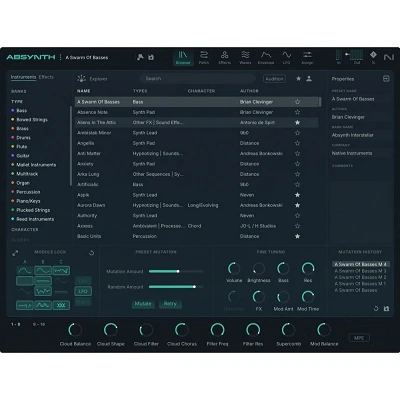Click the Filter Freq macro knob
The width and height of the screenshot is (400, 400).
[217, 330]
